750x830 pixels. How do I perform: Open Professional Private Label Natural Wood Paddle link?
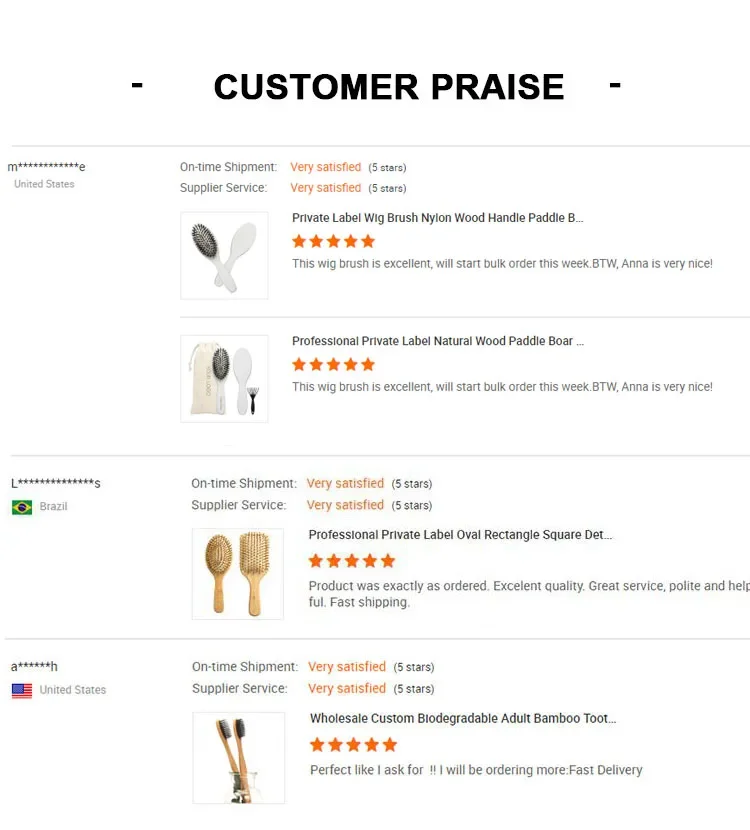point(438,341)
